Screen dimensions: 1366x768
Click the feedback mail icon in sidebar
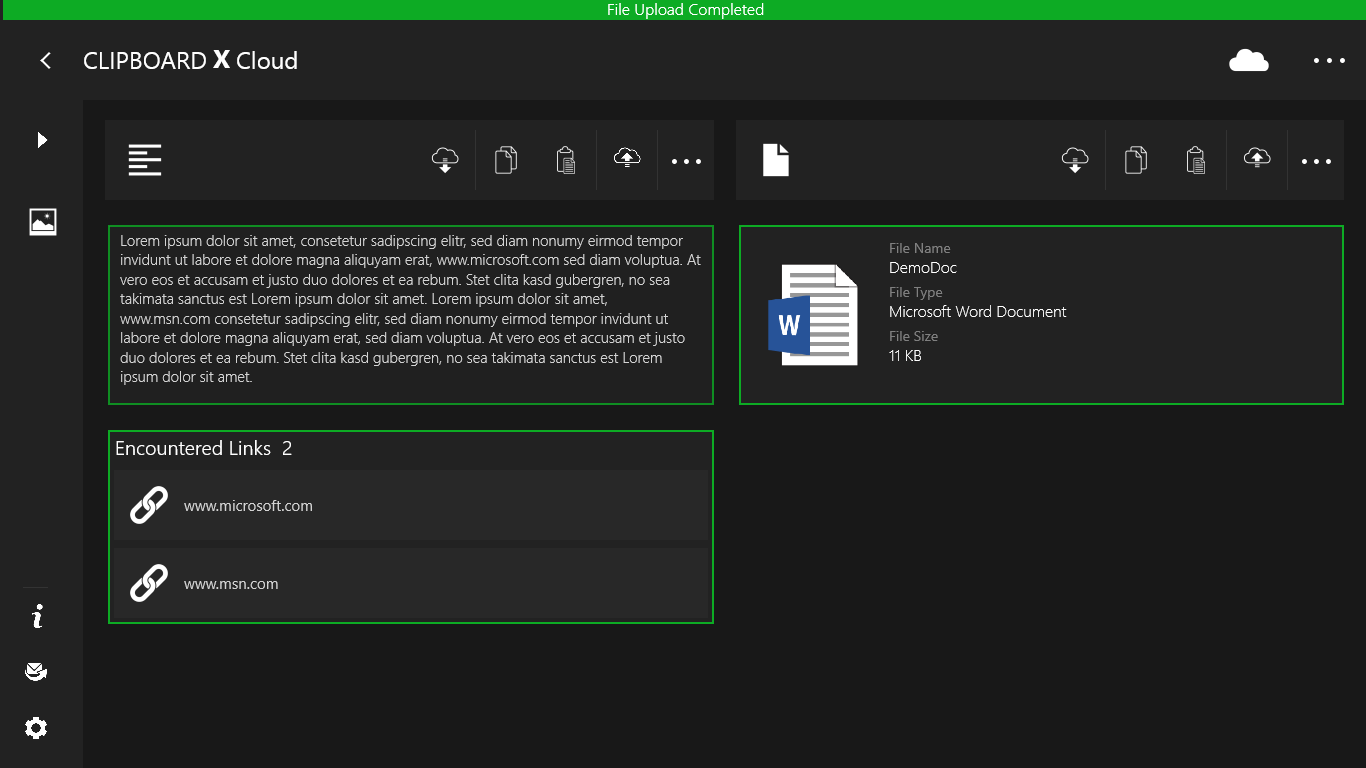(37, 672)
